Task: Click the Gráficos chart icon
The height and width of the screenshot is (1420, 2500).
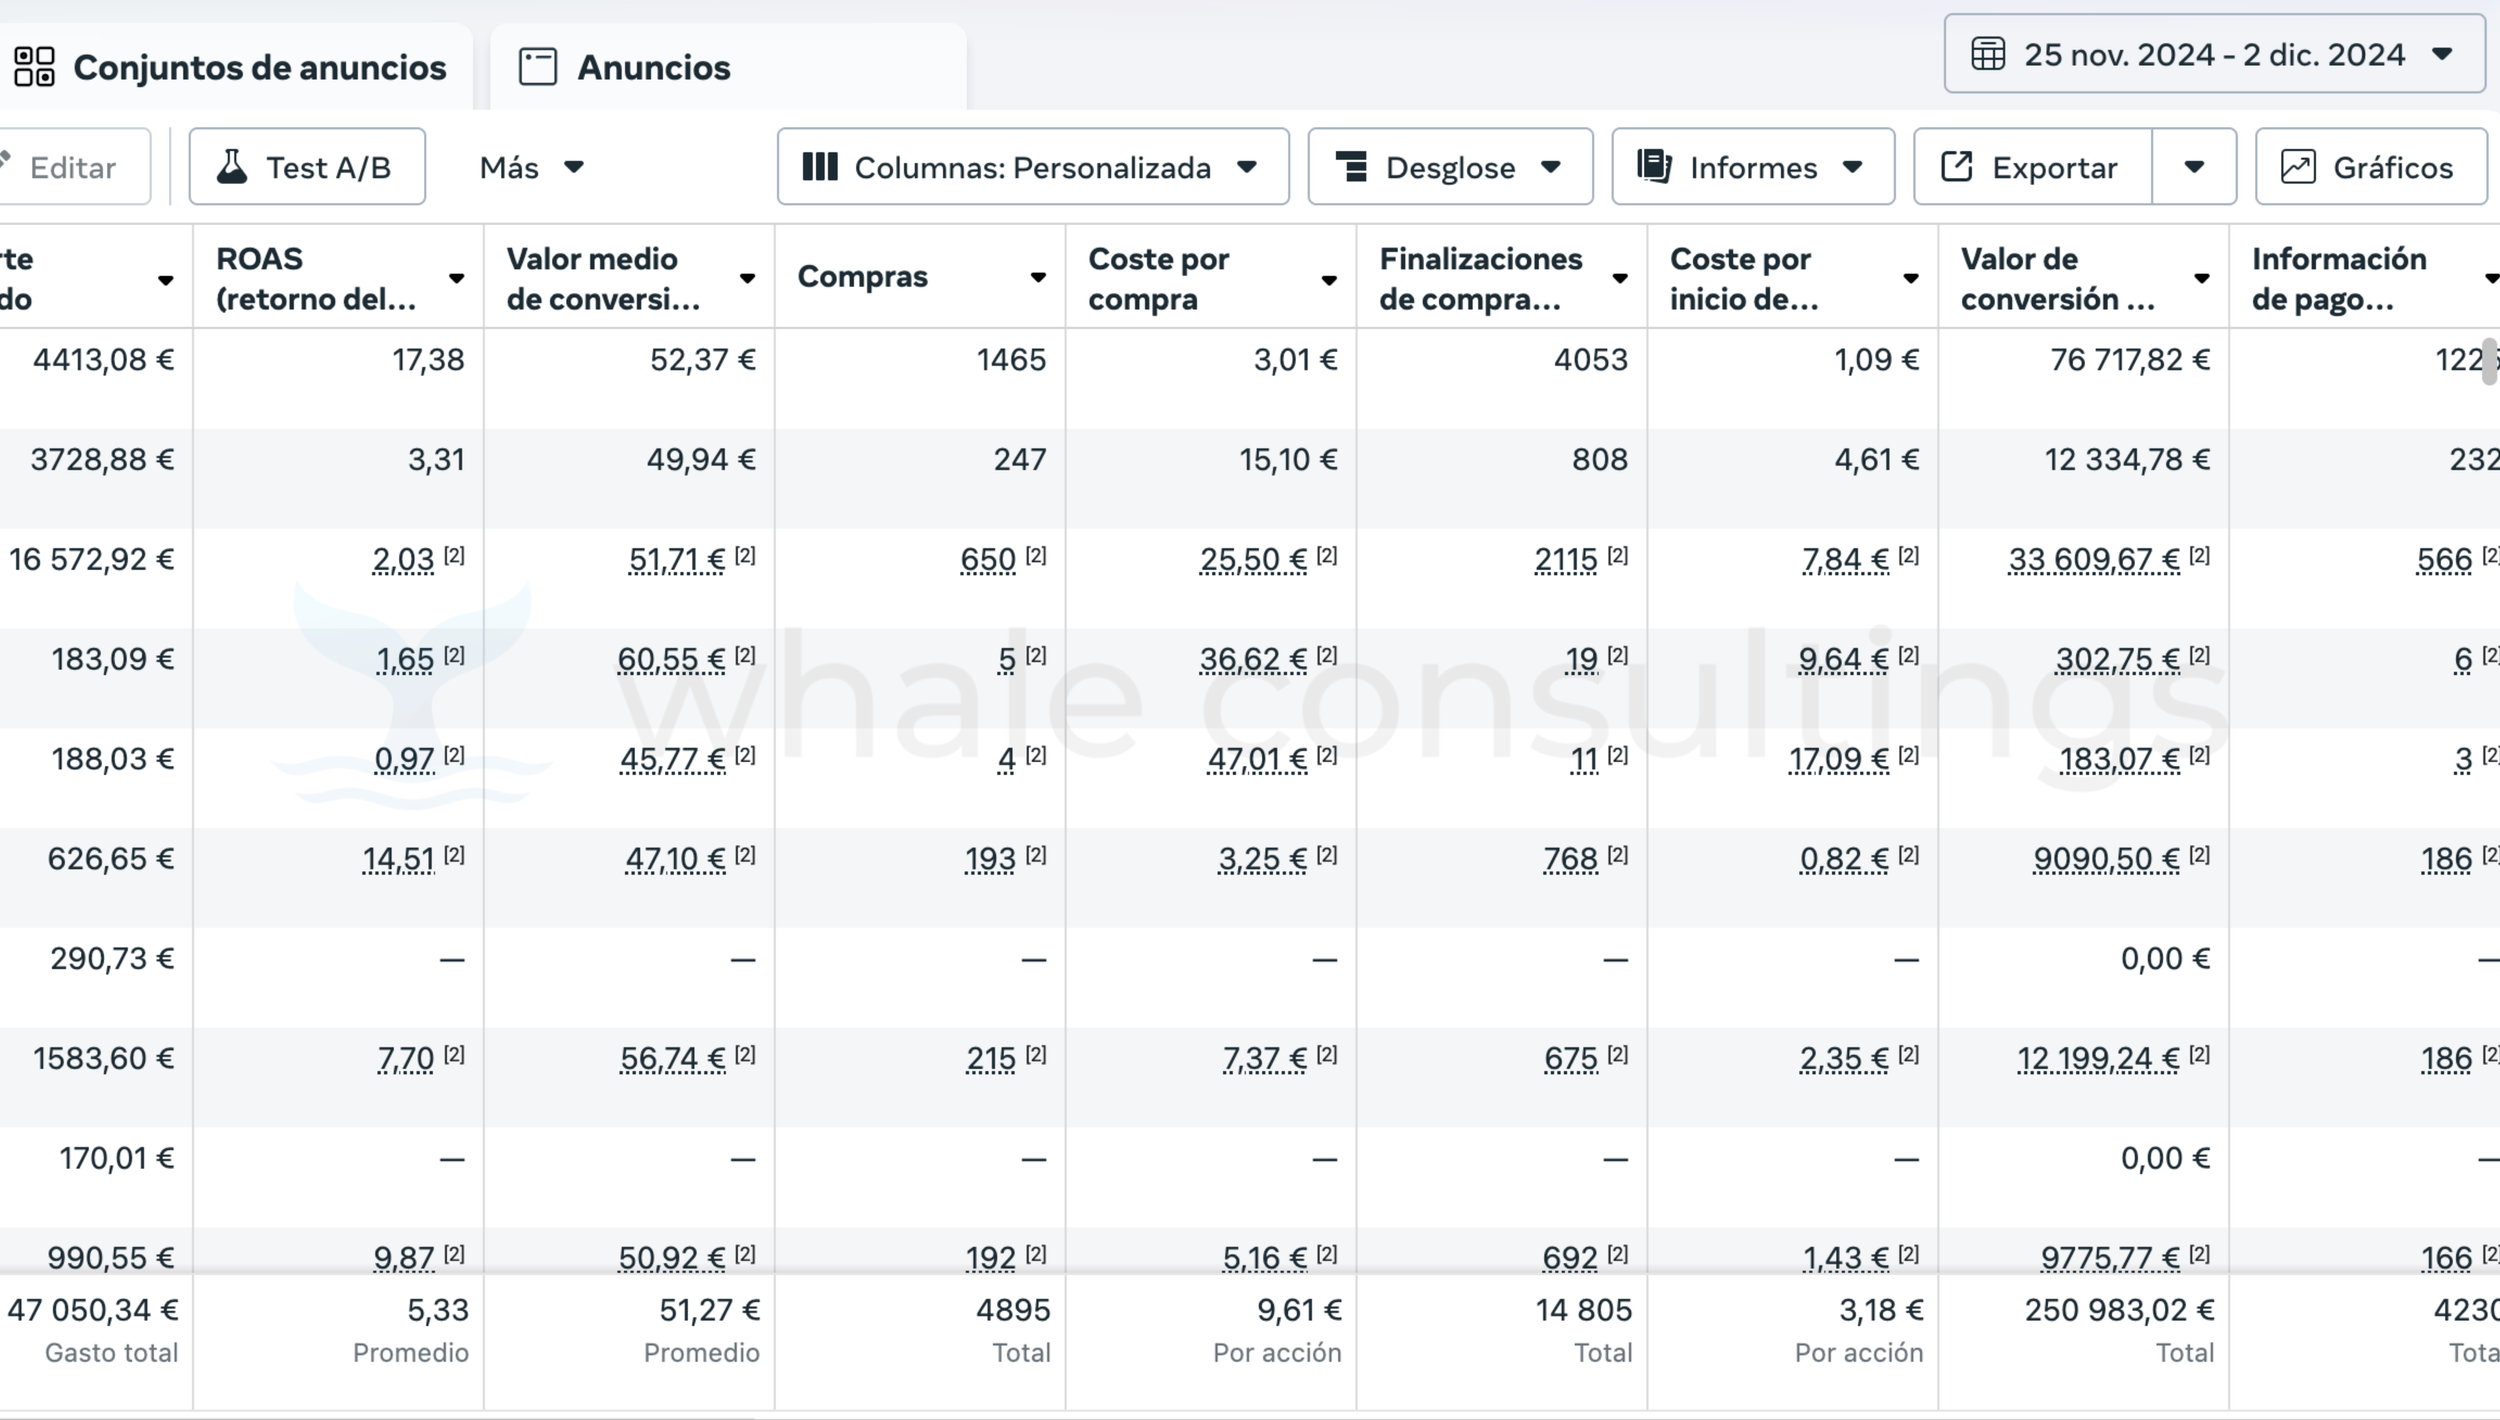Action: (2298, 167)
